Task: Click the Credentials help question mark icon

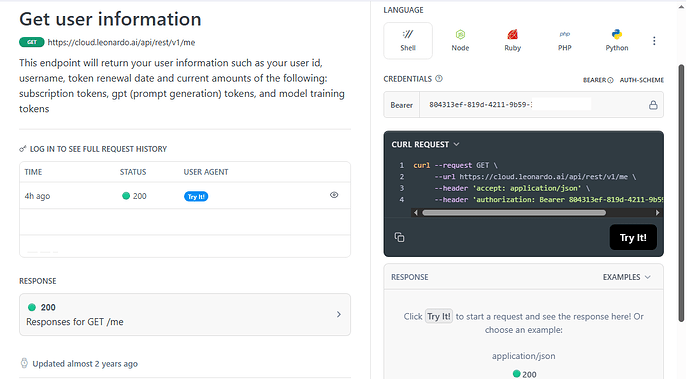Action: [439, 79]
